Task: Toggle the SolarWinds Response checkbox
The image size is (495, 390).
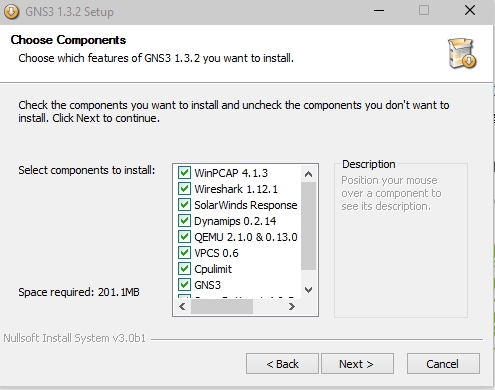Action: click(184, 205)
